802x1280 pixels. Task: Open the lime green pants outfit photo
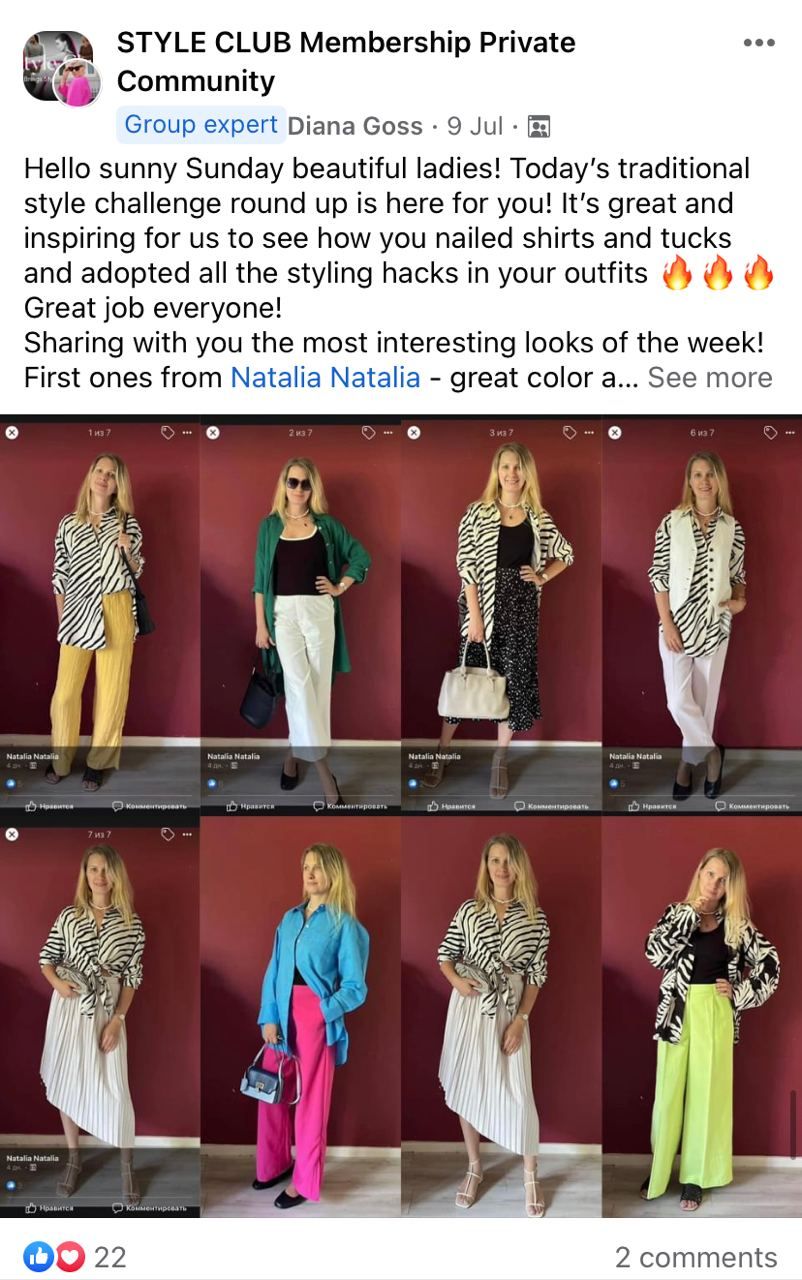[702, 1017]
